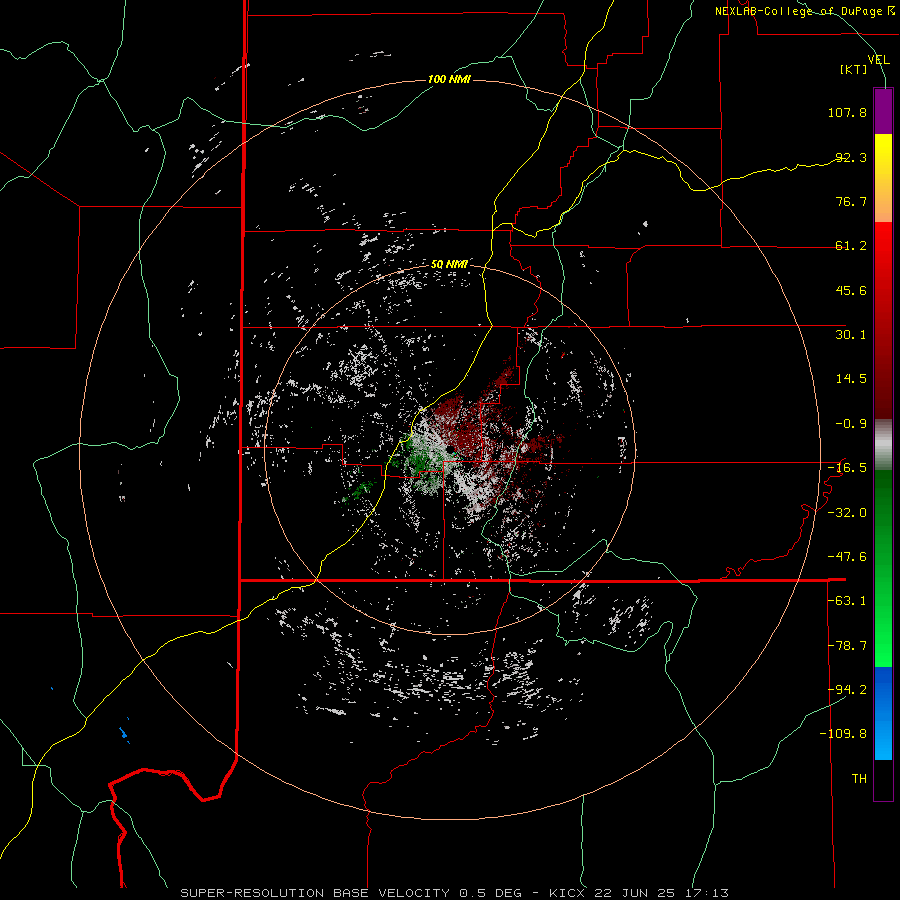The height and width of the screenshot is (900, 900).
Task: Click the VEL legend title
Action: pyautogui.click(x=878, y=59)
